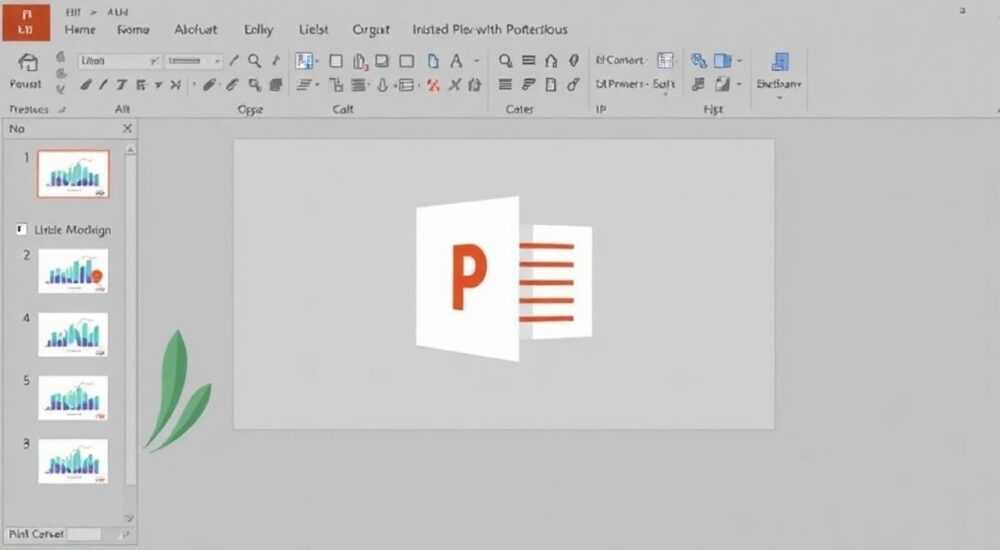Expand the arrow beside the blue panel icon
The height and width of the screenshot is (550, 1000).
(x=740, y=61)
